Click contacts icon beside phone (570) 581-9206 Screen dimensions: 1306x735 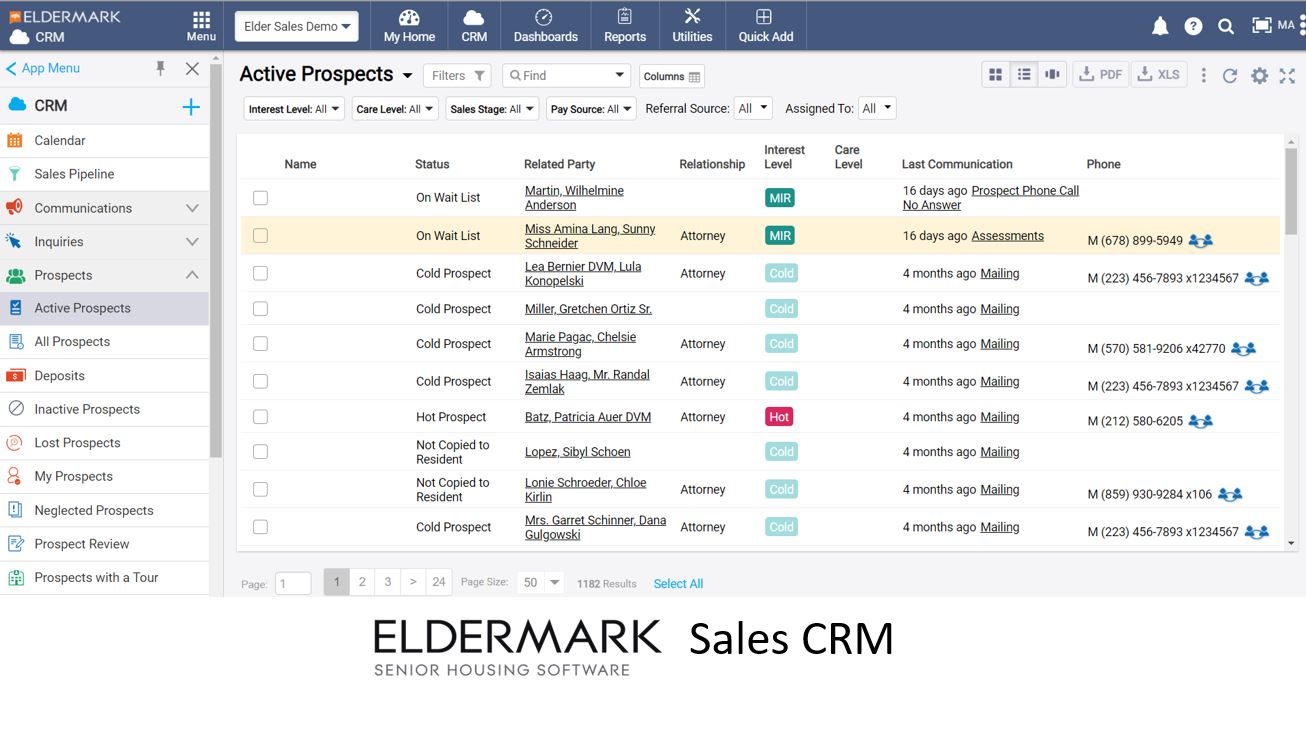click(1243, 349)
